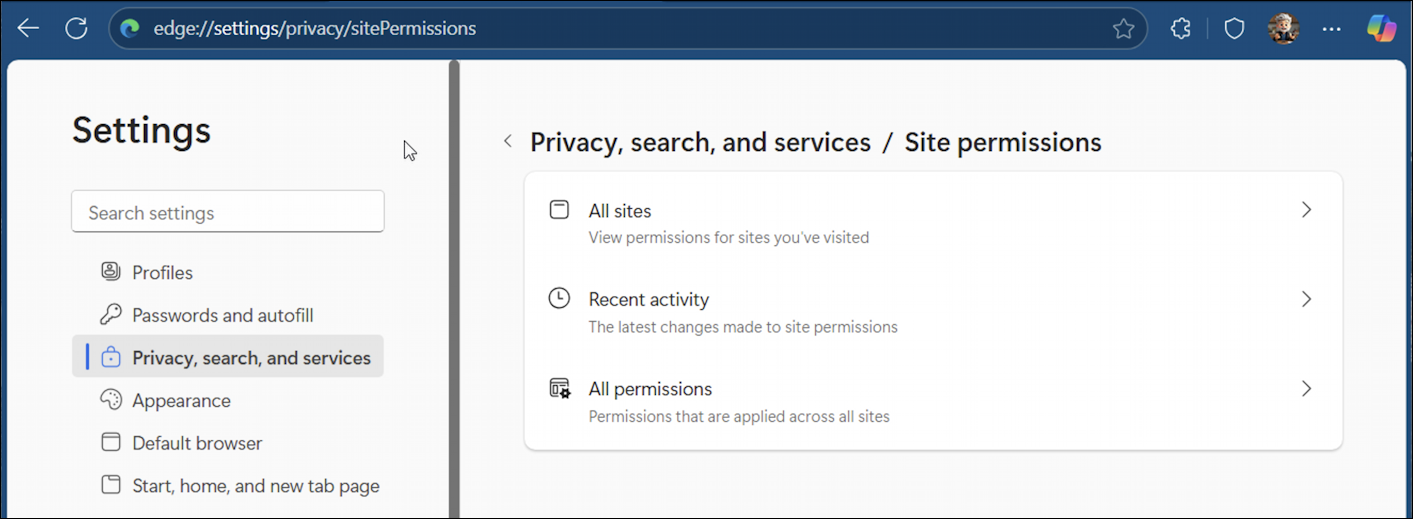Open Default browser settings section
Viewport: 1413px width, 519px height.
click(x=228, y=443)
